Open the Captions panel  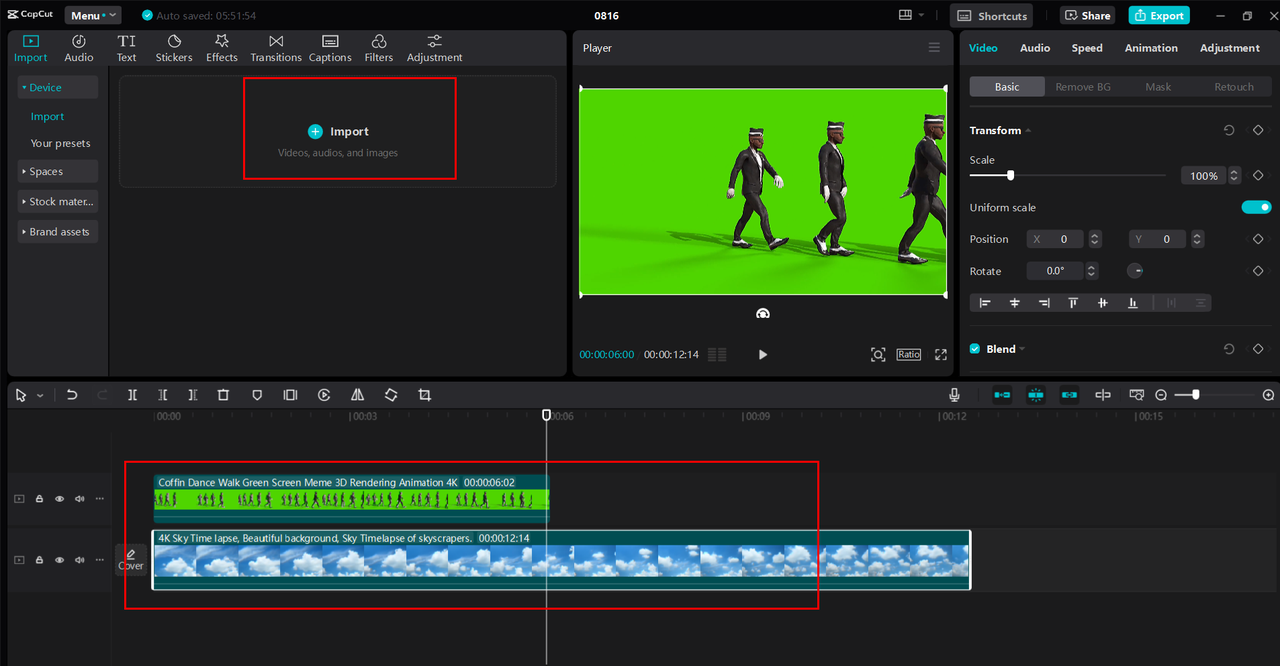[x=330, y=48]
